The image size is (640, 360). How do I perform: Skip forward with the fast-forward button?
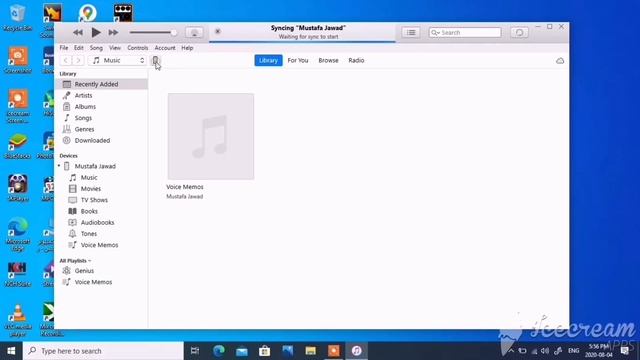(x=113, y=32)
